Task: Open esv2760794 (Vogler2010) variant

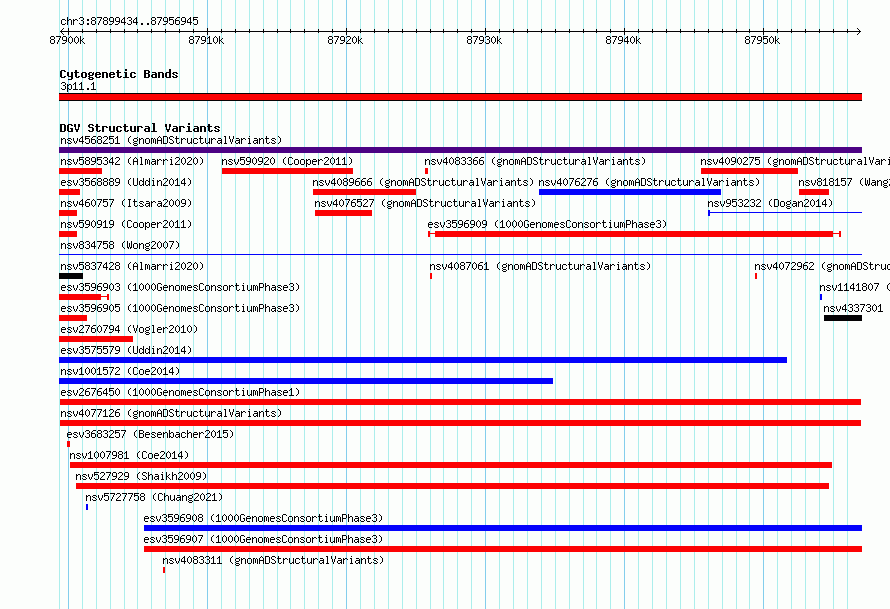Action: [129, 329]
